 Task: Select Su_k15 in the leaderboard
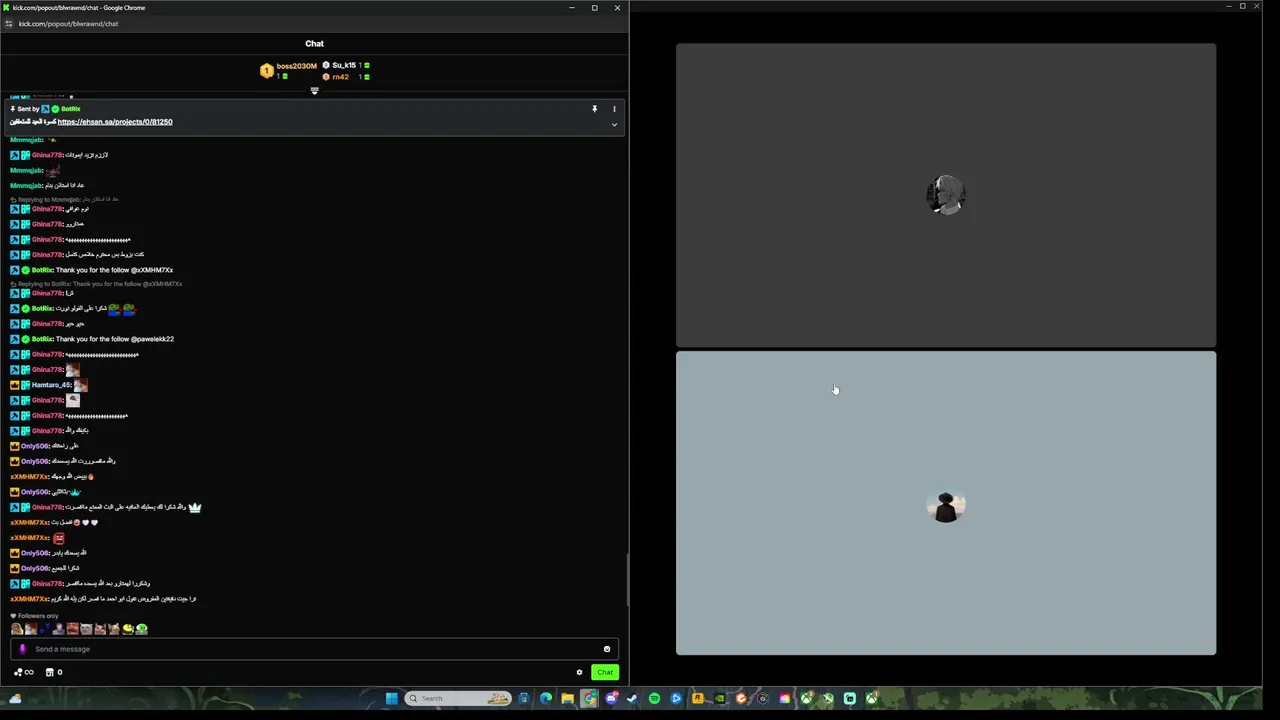344,65
